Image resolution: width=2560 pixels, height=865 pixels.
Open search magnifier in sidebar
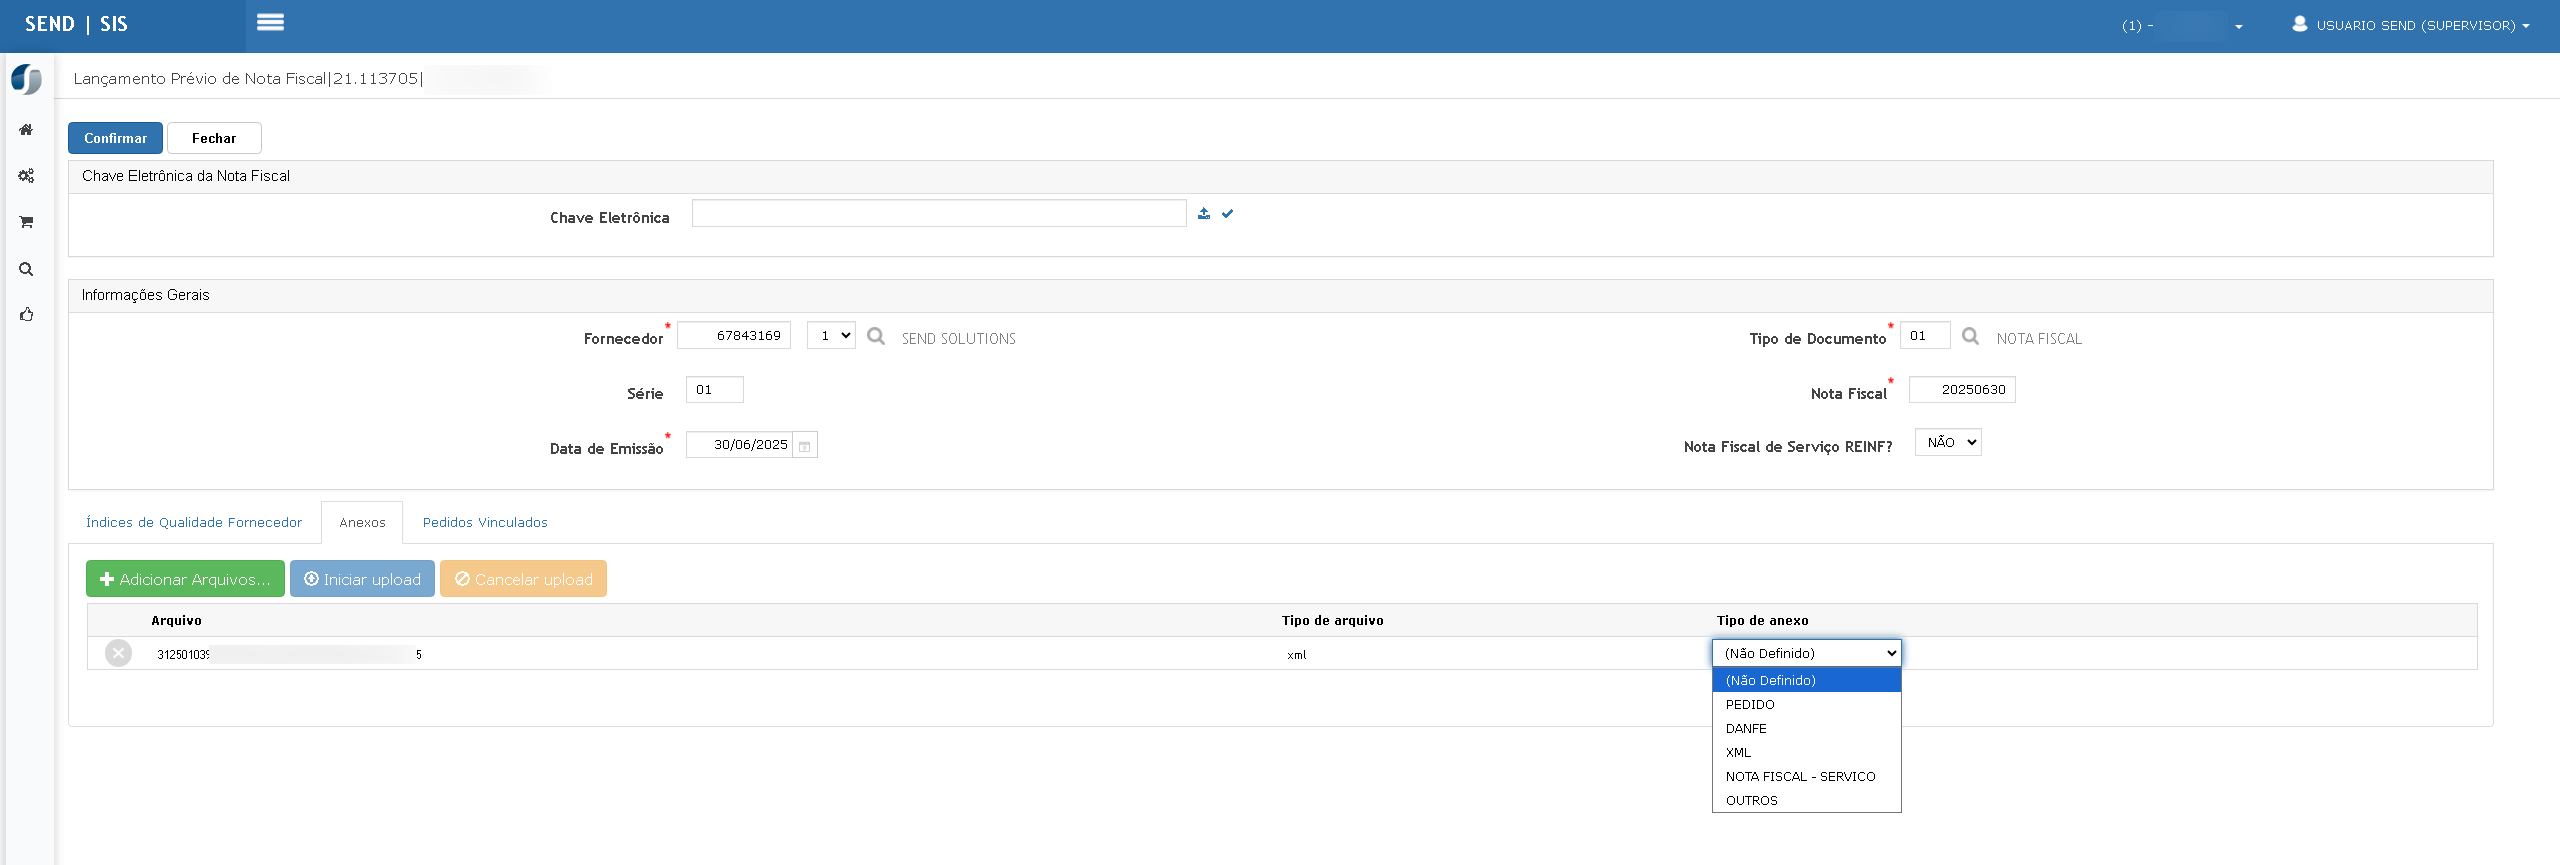pyautogui.click(x=26, y=269)
